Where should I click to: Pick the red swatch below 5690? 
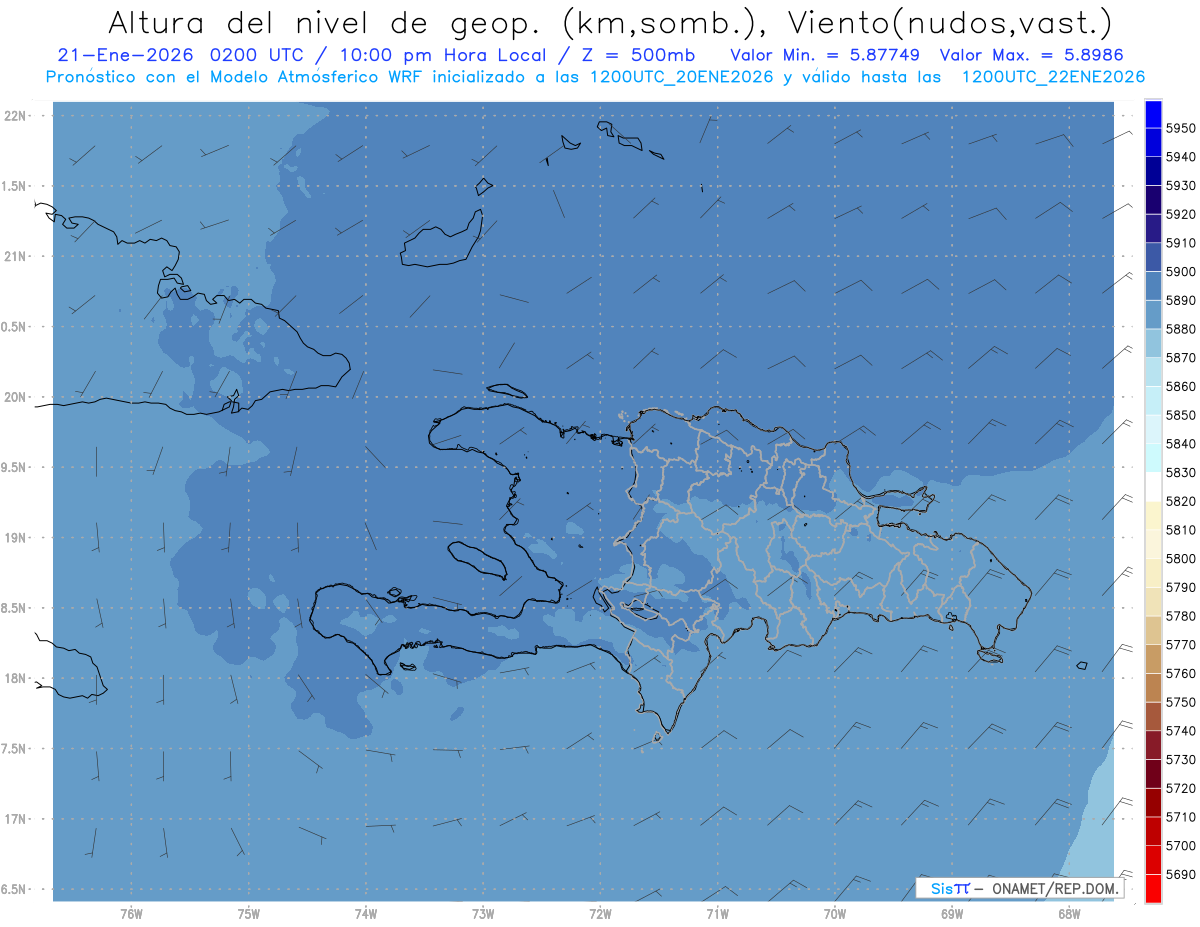1153,888
